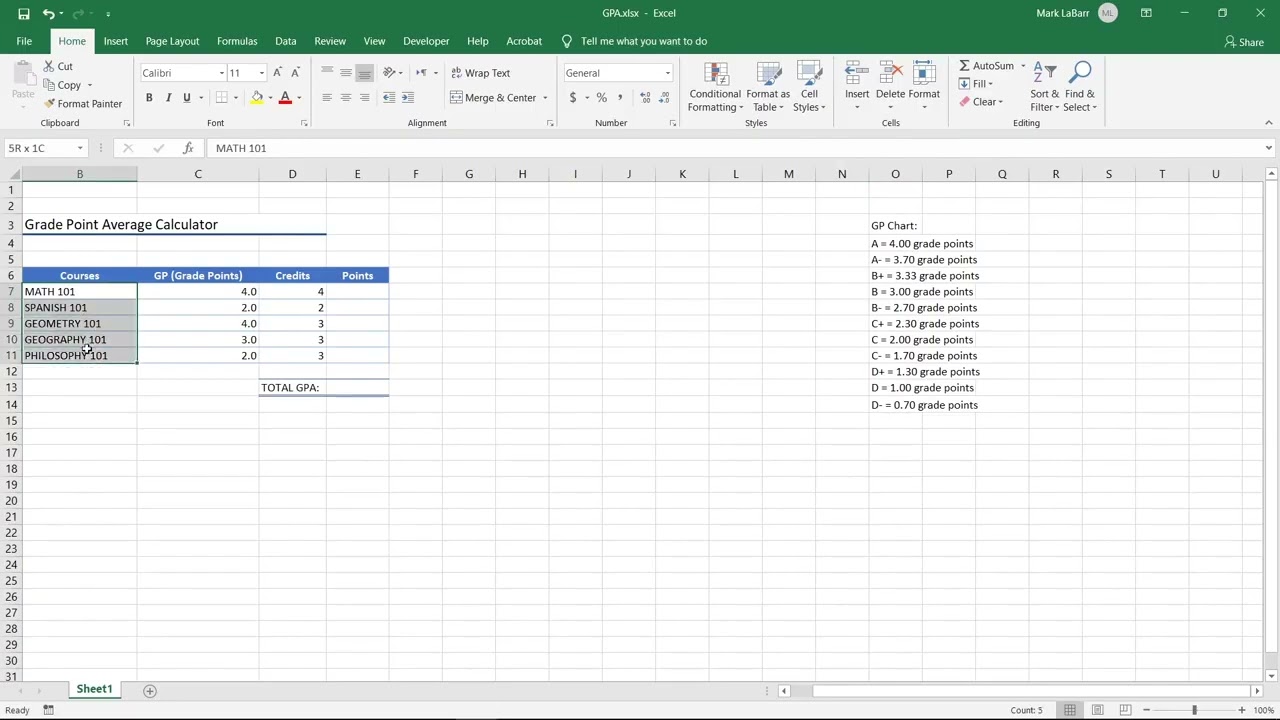This screenshot has height=720, width=1280.
Task: Click the Increase Indent icon
Action: (x=408, y=97)
